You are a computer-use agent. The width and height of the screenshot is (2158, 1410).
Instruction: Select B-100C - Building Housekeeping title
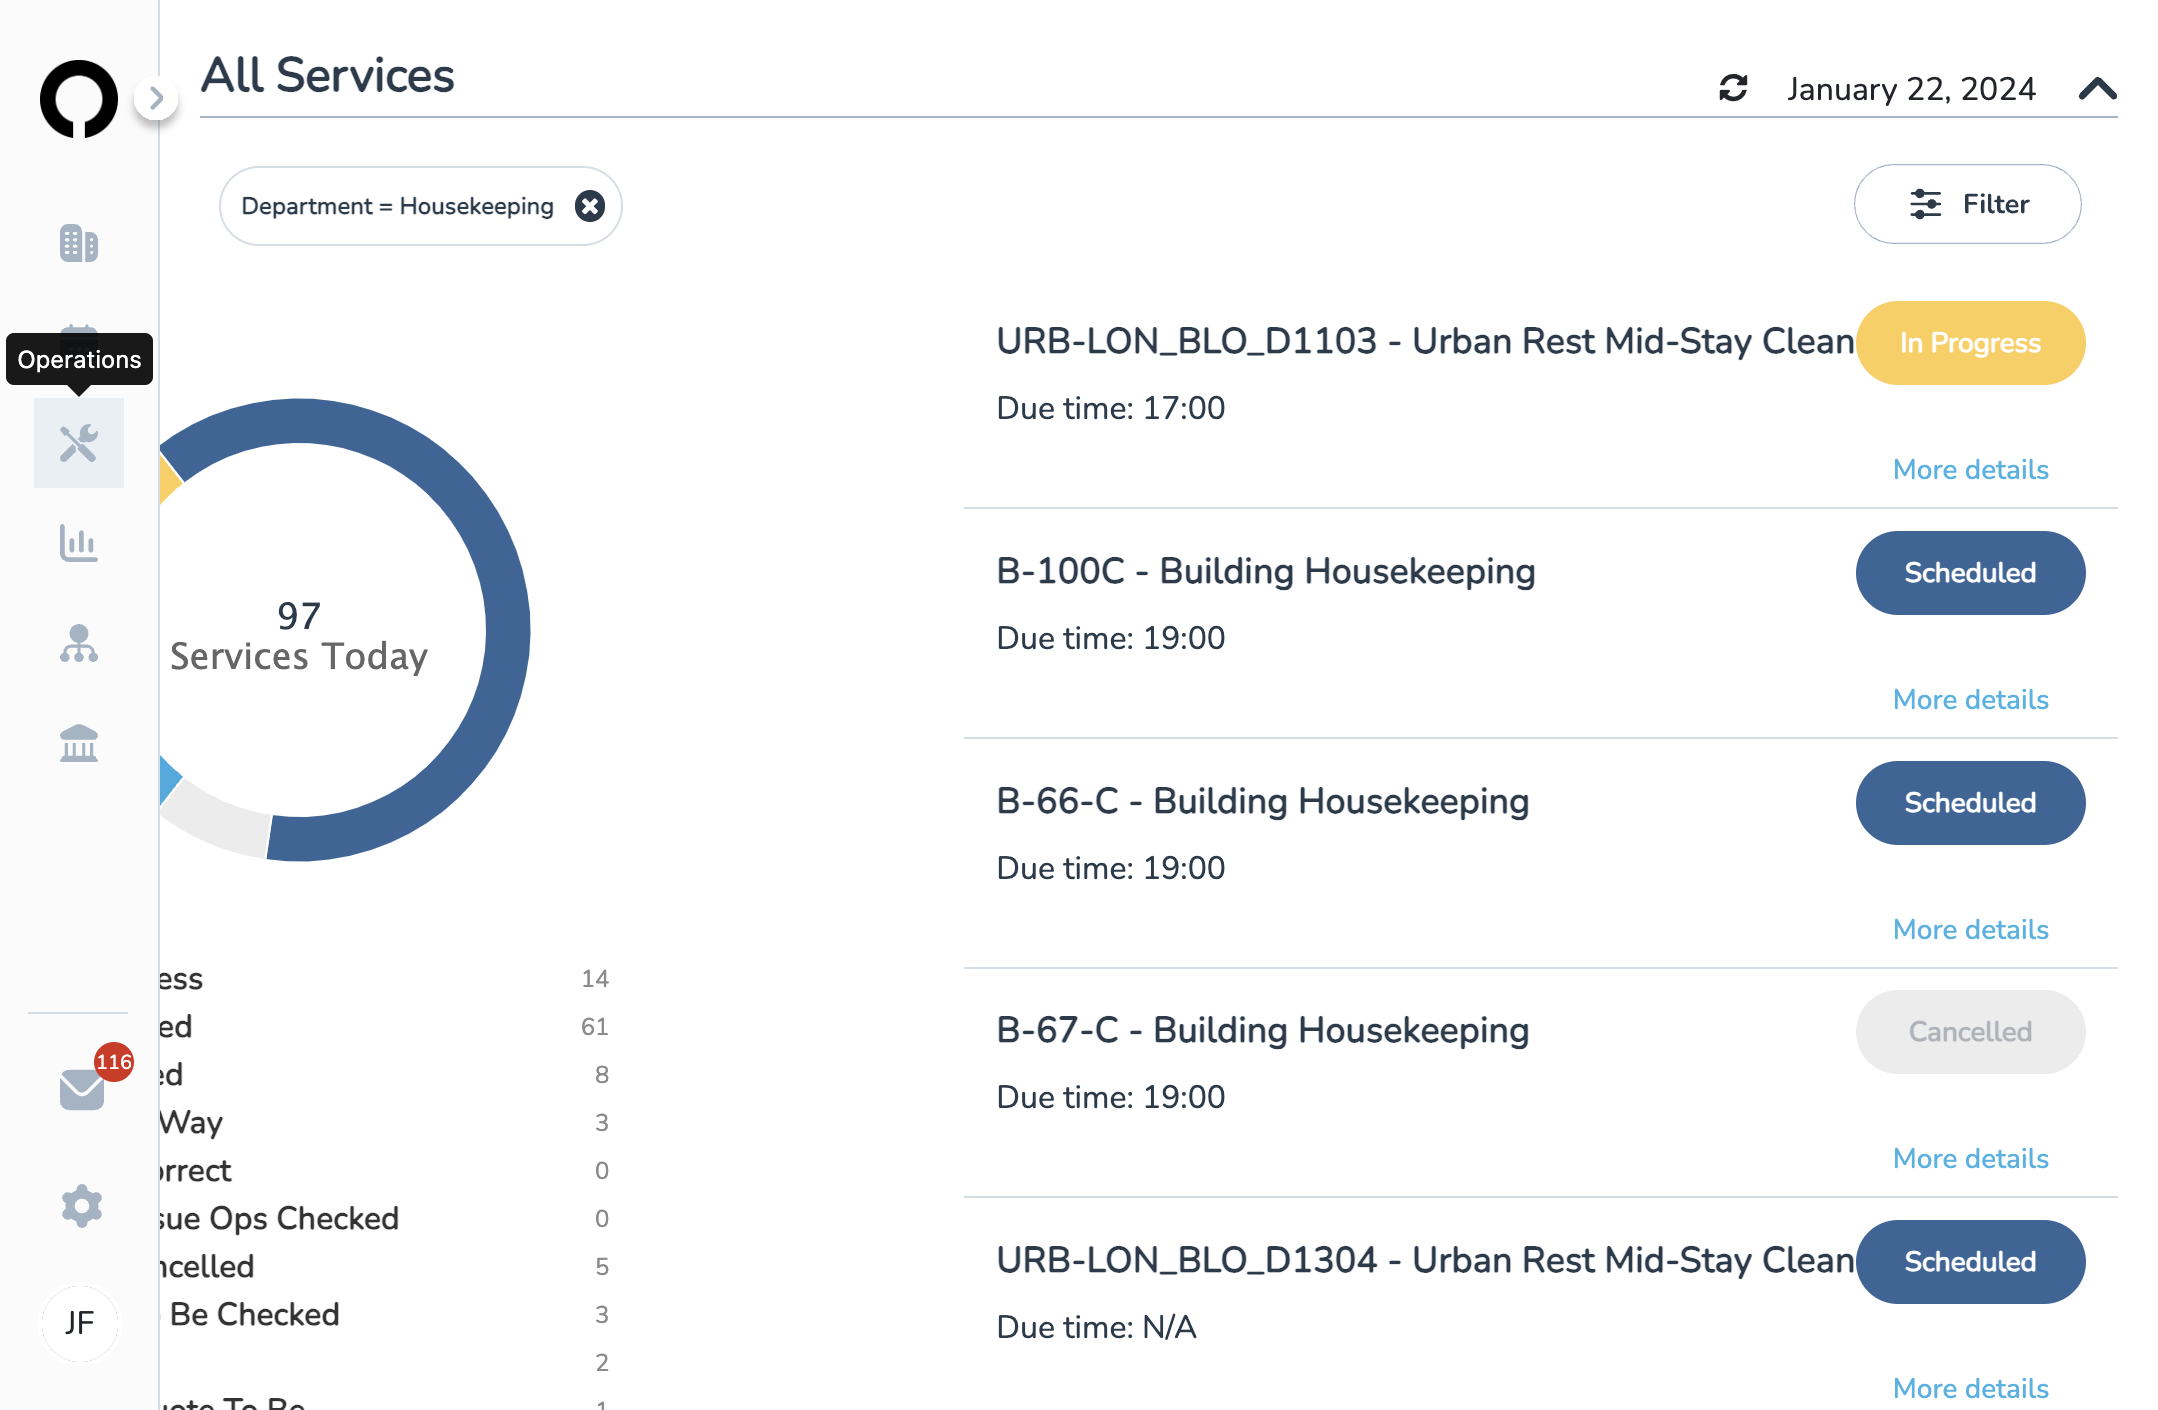pyautogui.click(x=1265, y=572)
